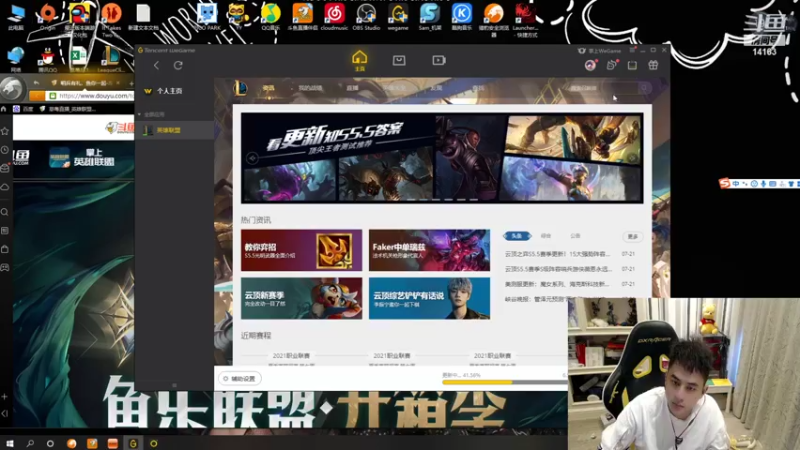
Task: Open user avatar in WeGame header
Action: (x=590, y=65)
